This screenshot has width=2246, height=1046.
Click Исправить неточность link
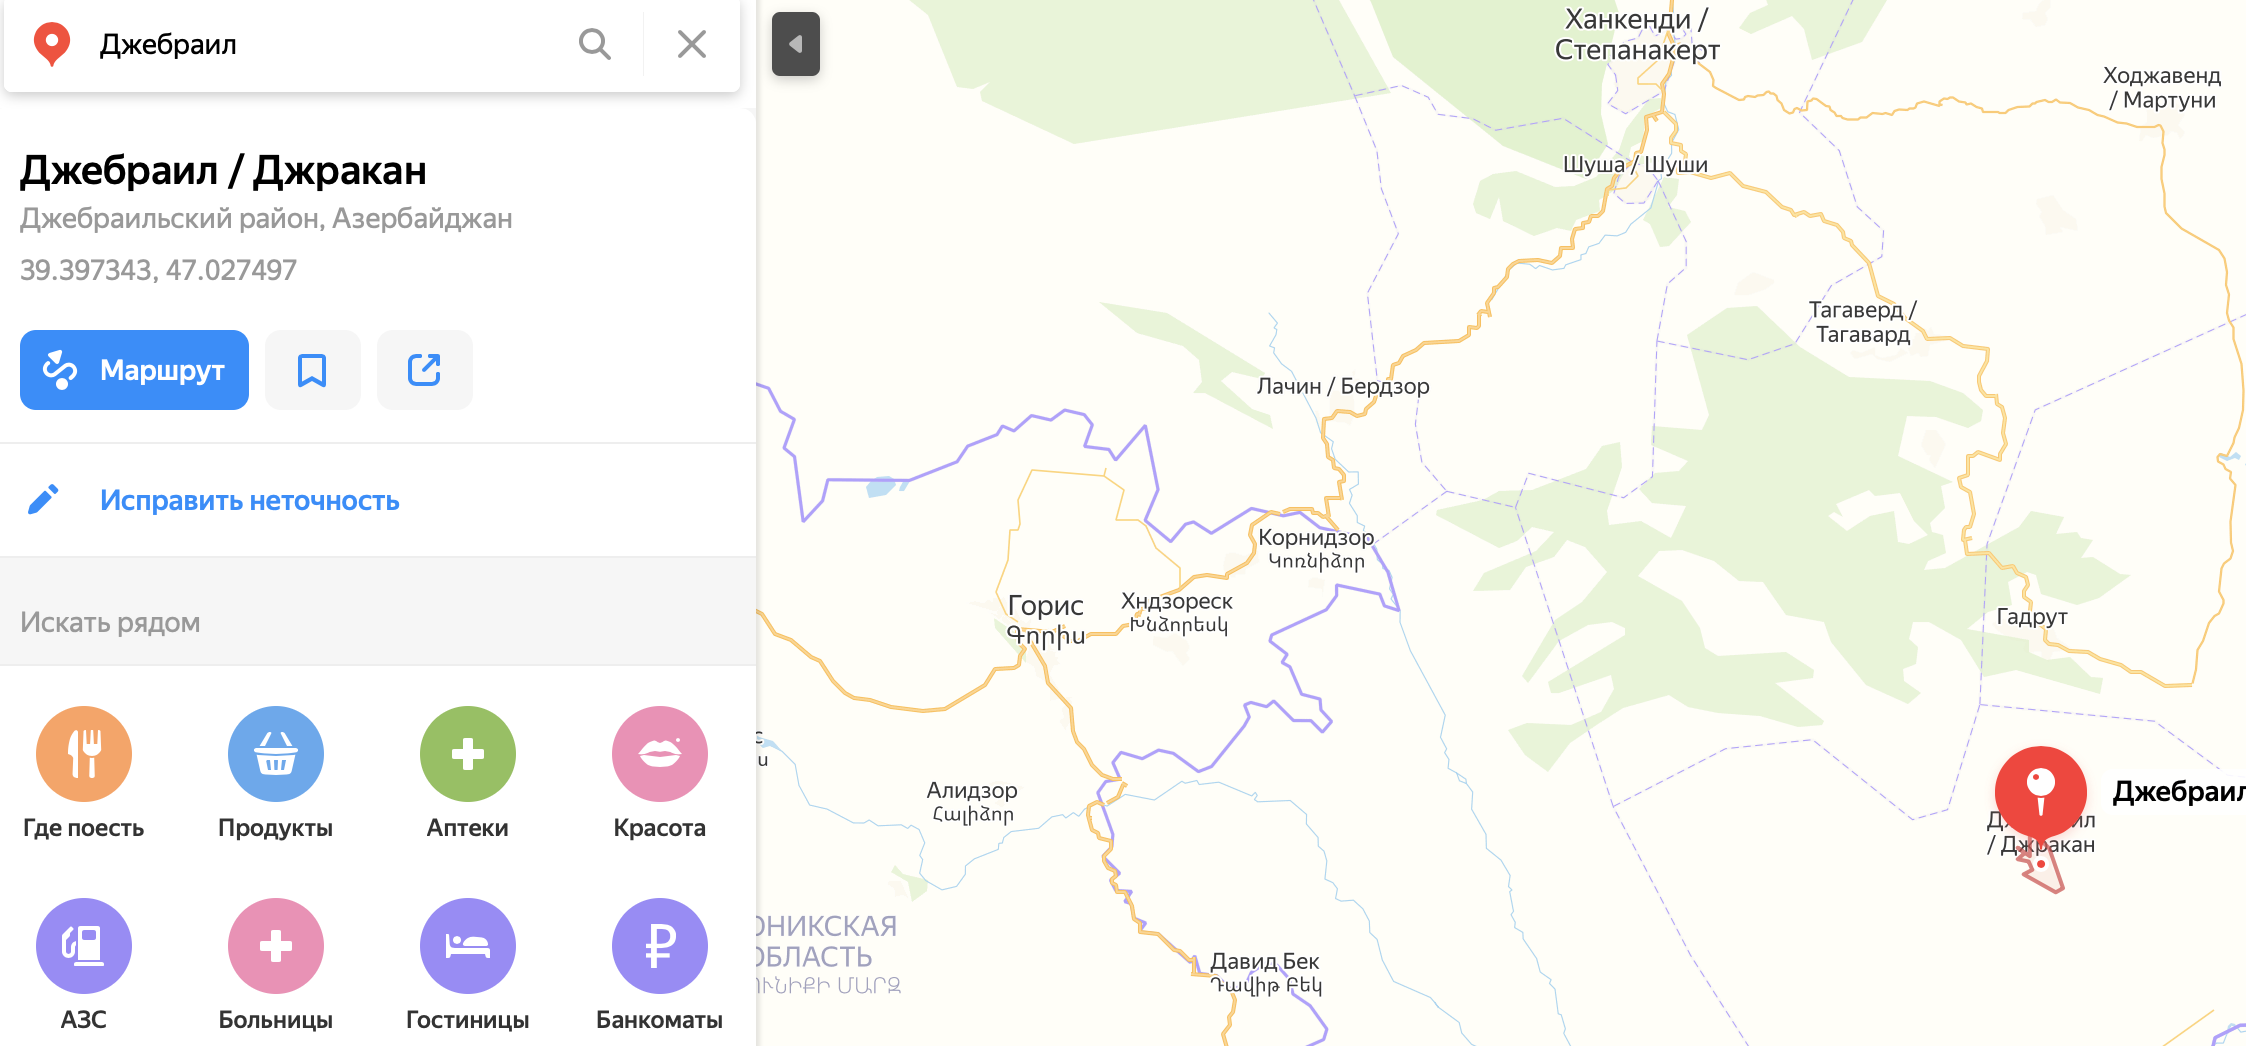[249, 500]
